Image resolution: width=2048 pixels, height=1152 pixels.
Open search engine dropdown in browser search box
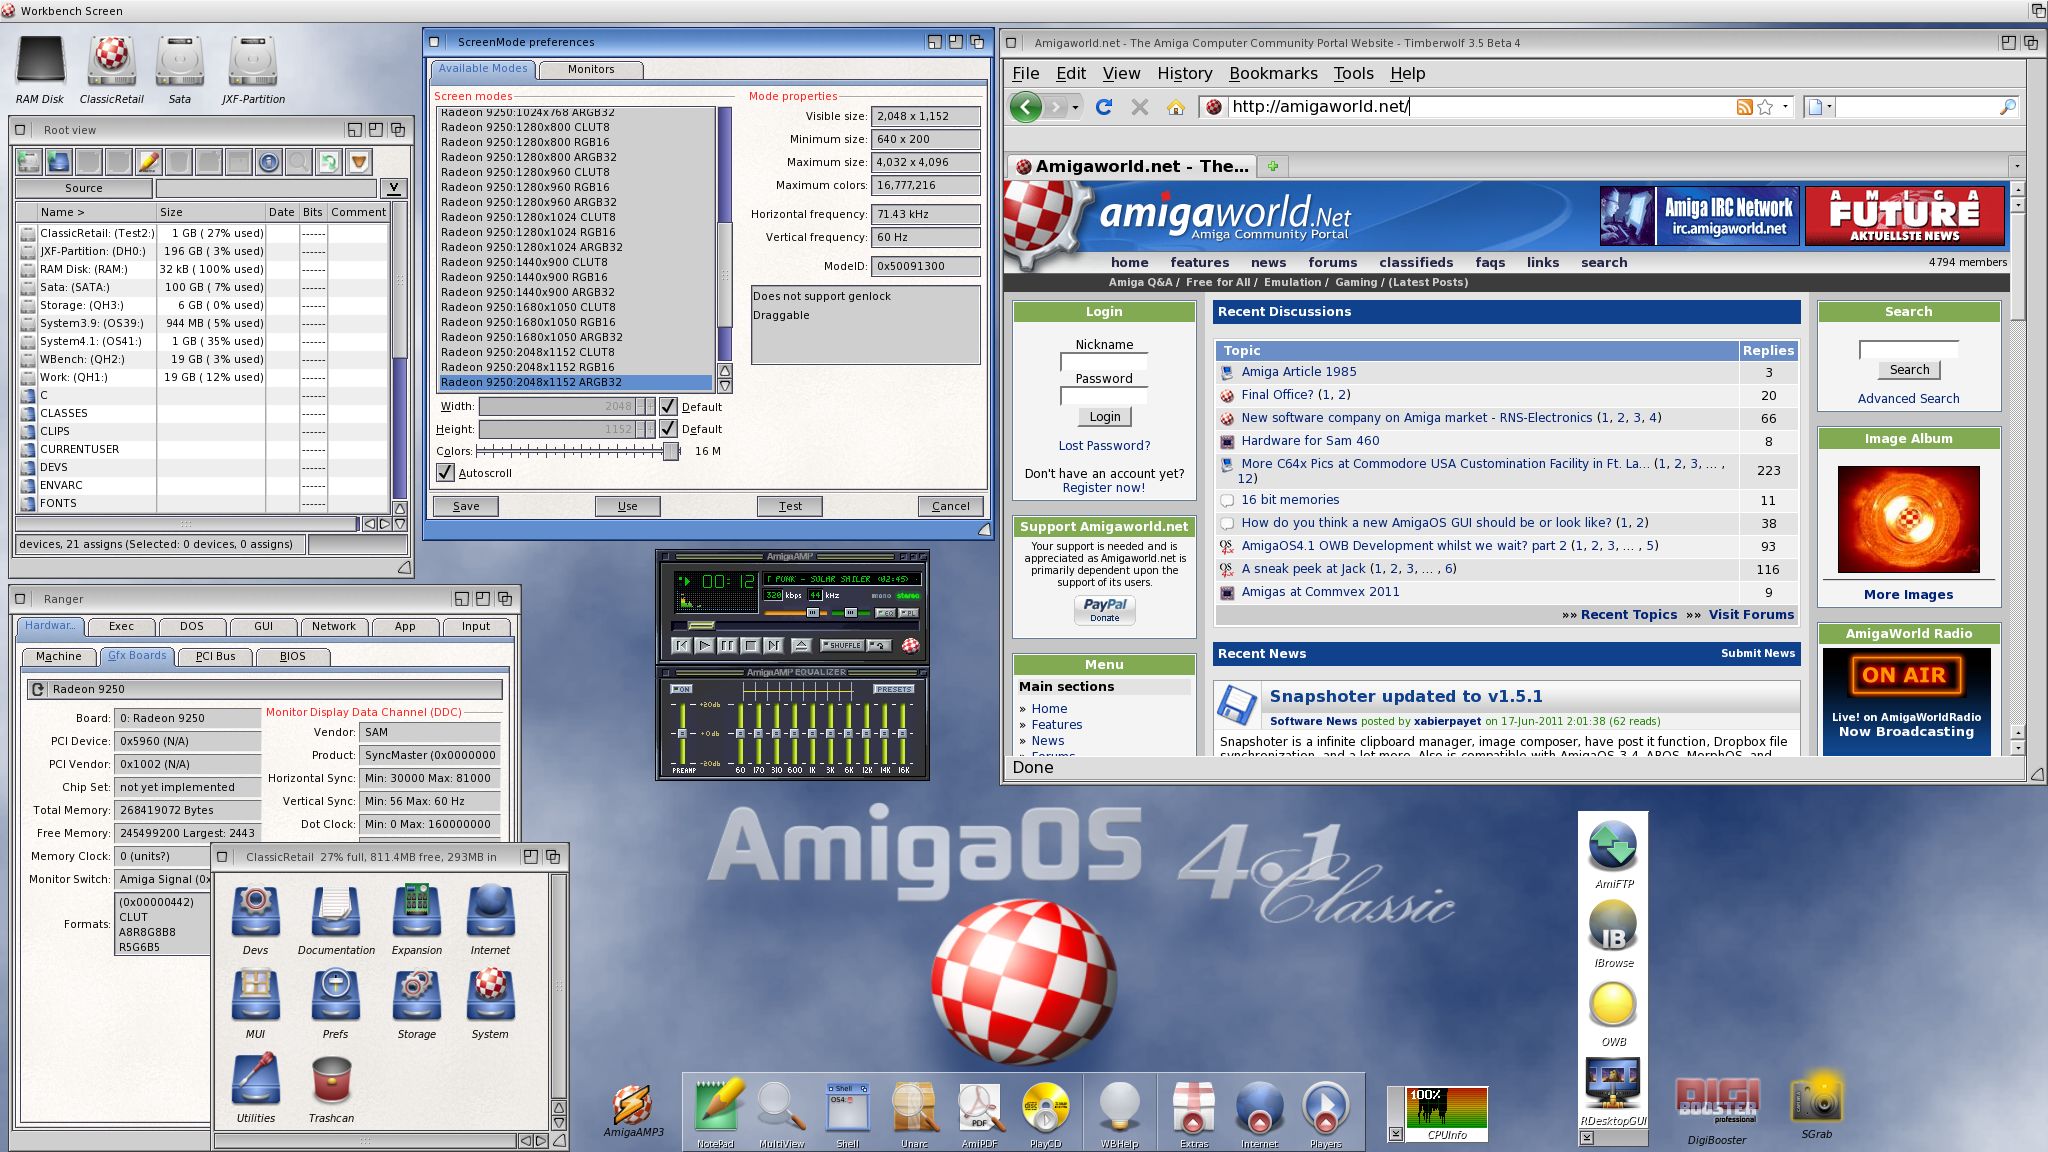(1821, 107)
